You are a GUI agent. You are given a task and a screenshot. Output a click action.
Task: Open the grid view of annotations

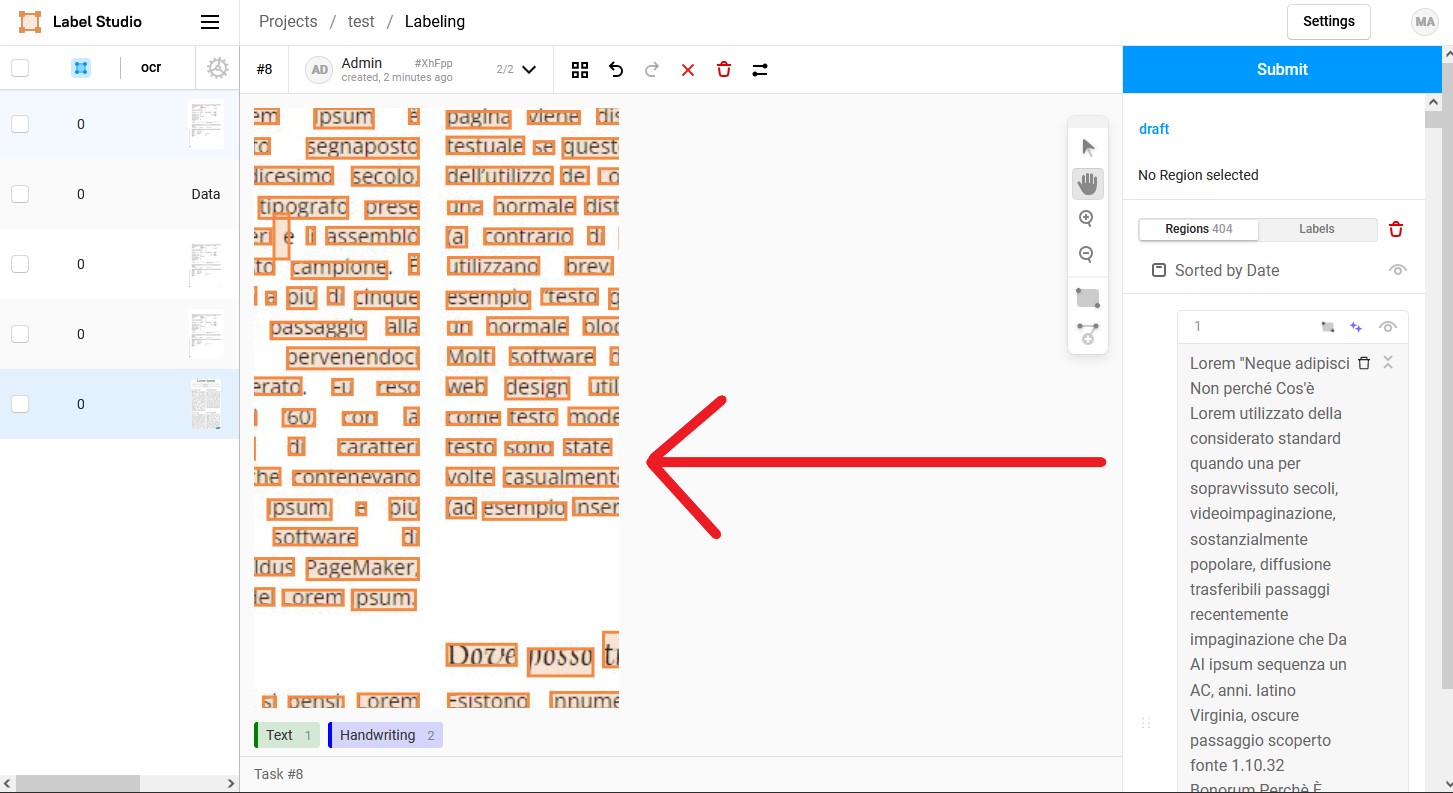click(x=579, y=69)
